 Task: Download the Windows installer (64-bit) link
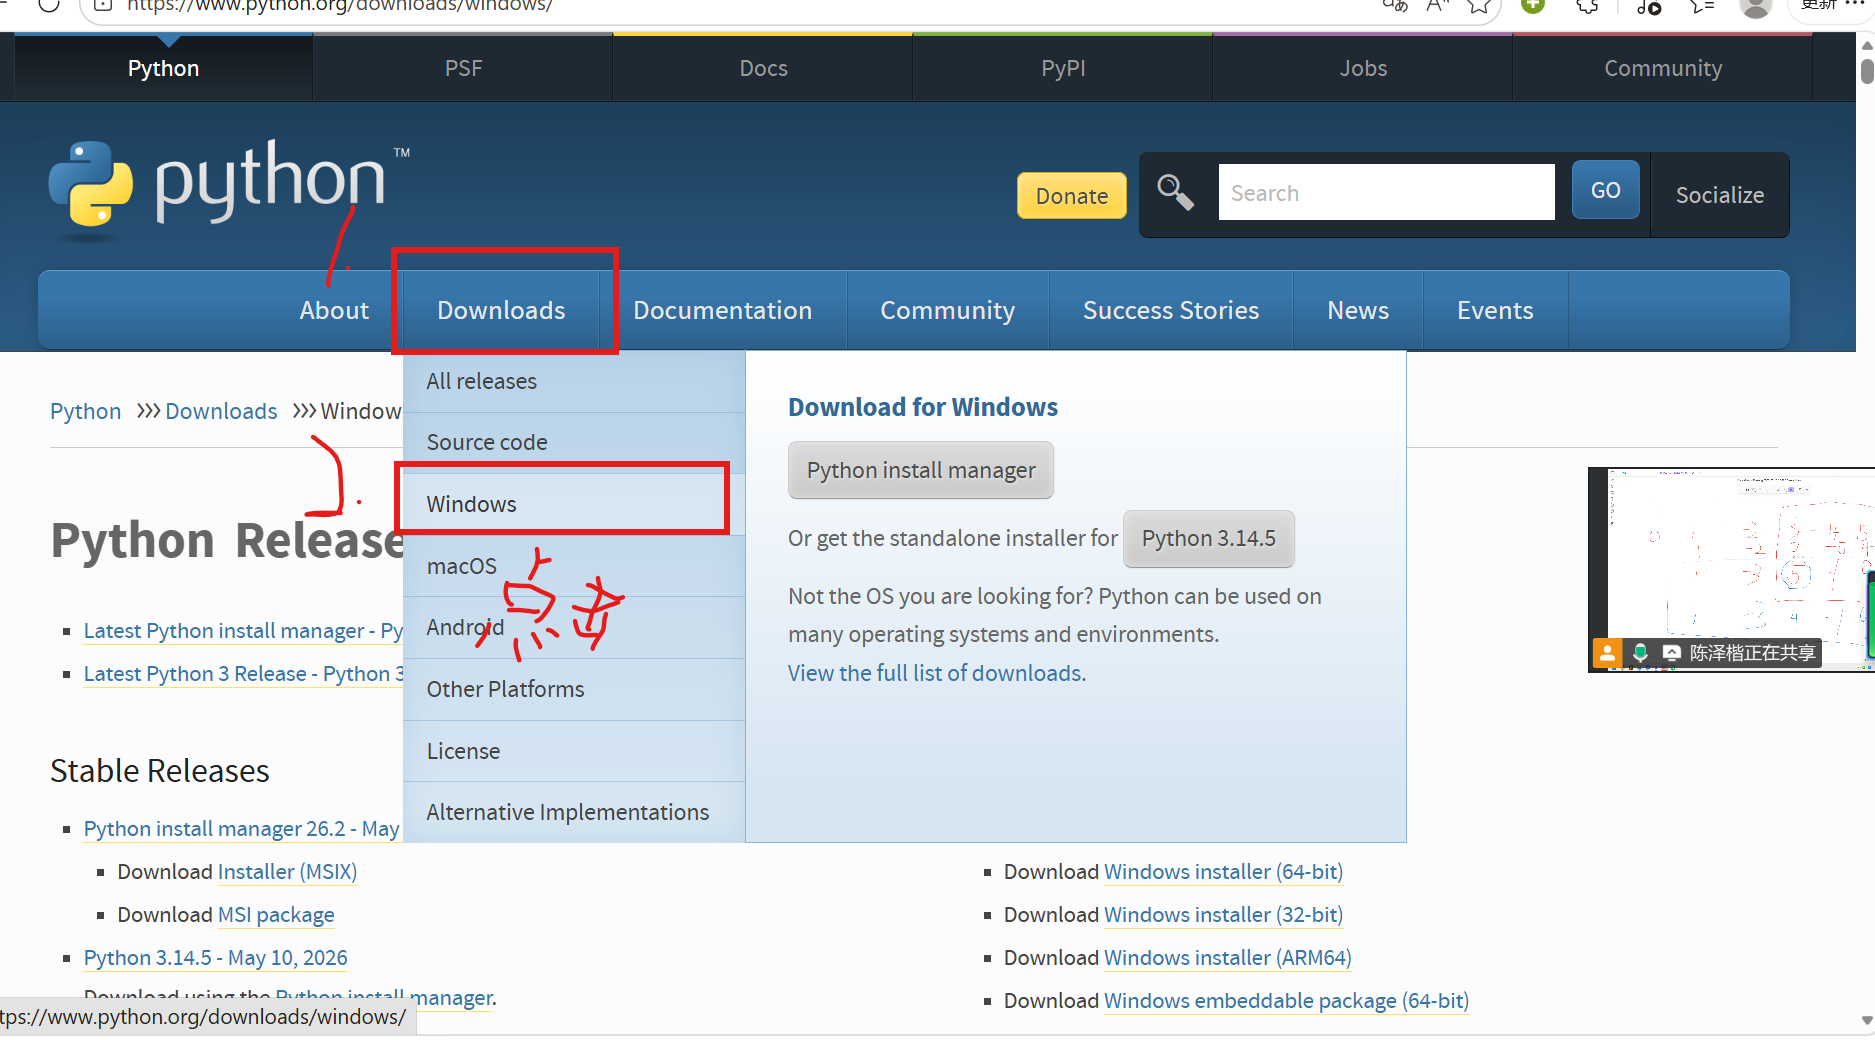pyautogui.click(x=1223, y=872)
